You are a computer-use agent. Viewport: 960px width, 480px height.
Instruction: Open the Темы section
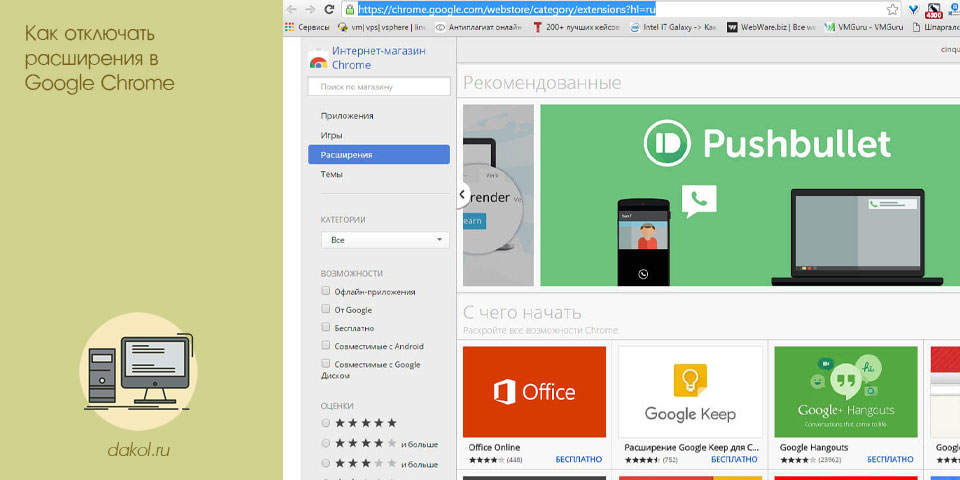tap(331, 174)
